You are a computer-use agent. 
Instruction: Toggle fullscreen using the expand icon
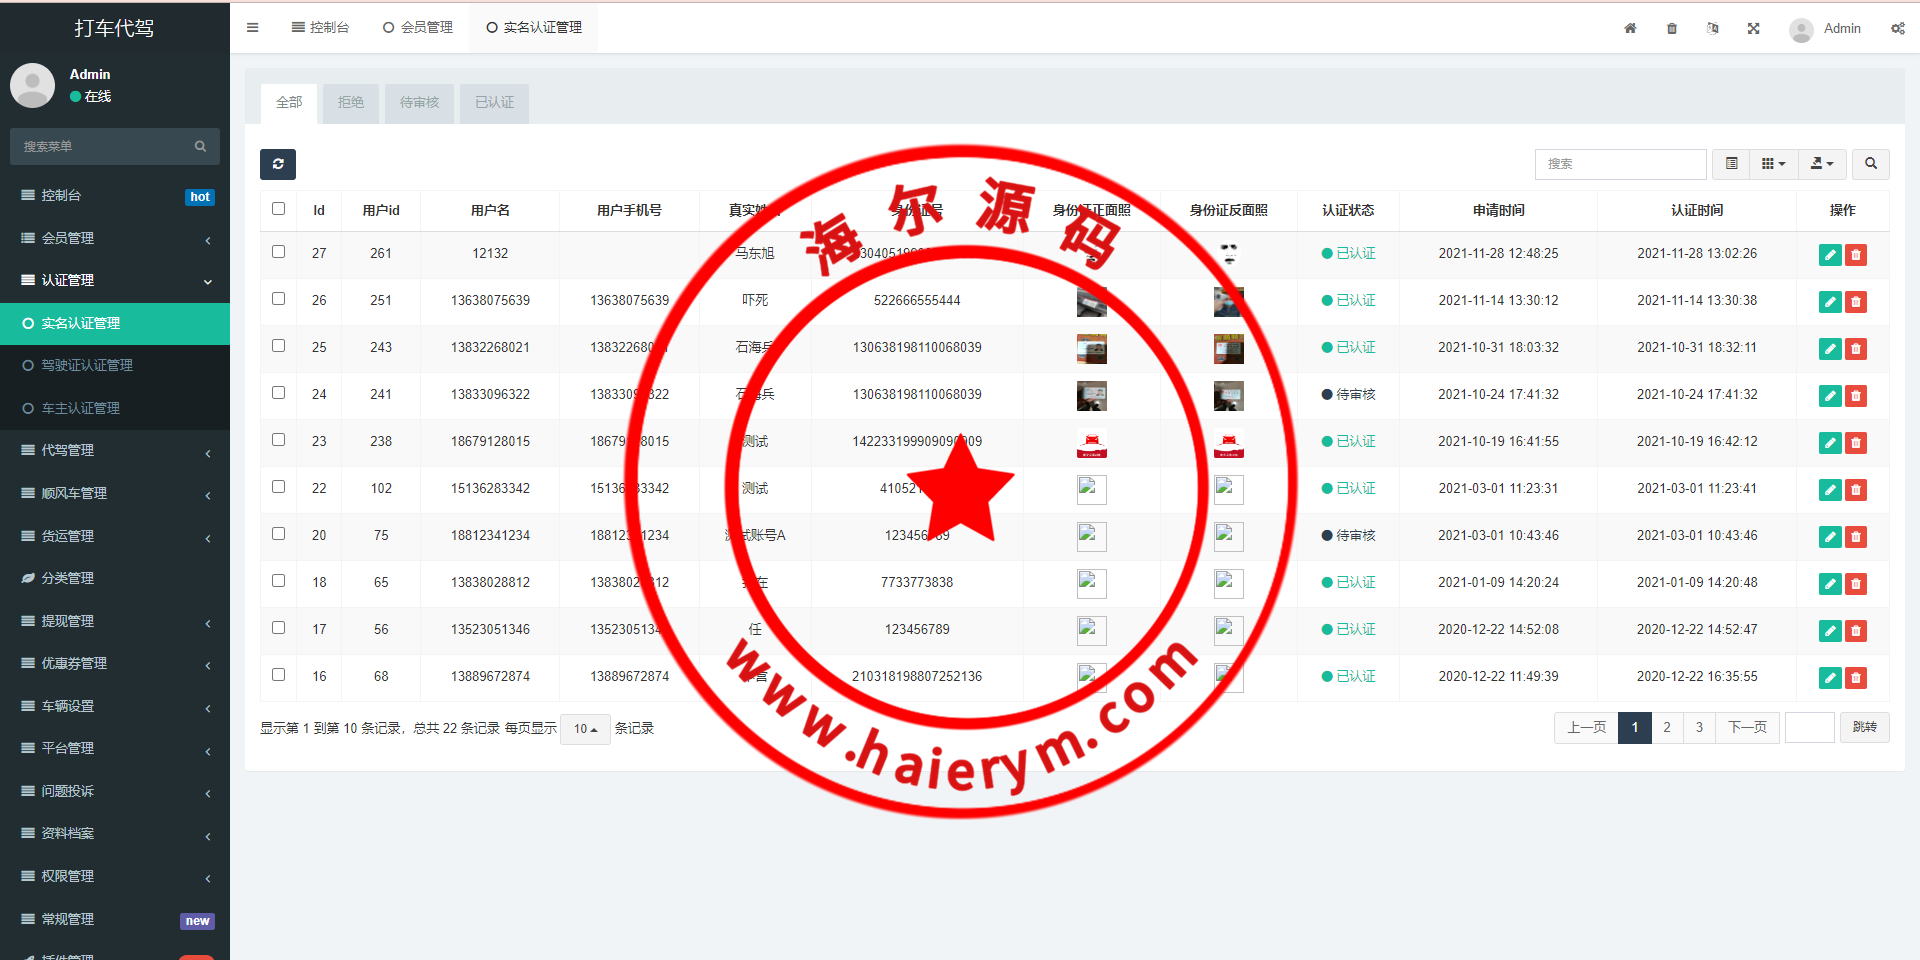[1753, 29]
